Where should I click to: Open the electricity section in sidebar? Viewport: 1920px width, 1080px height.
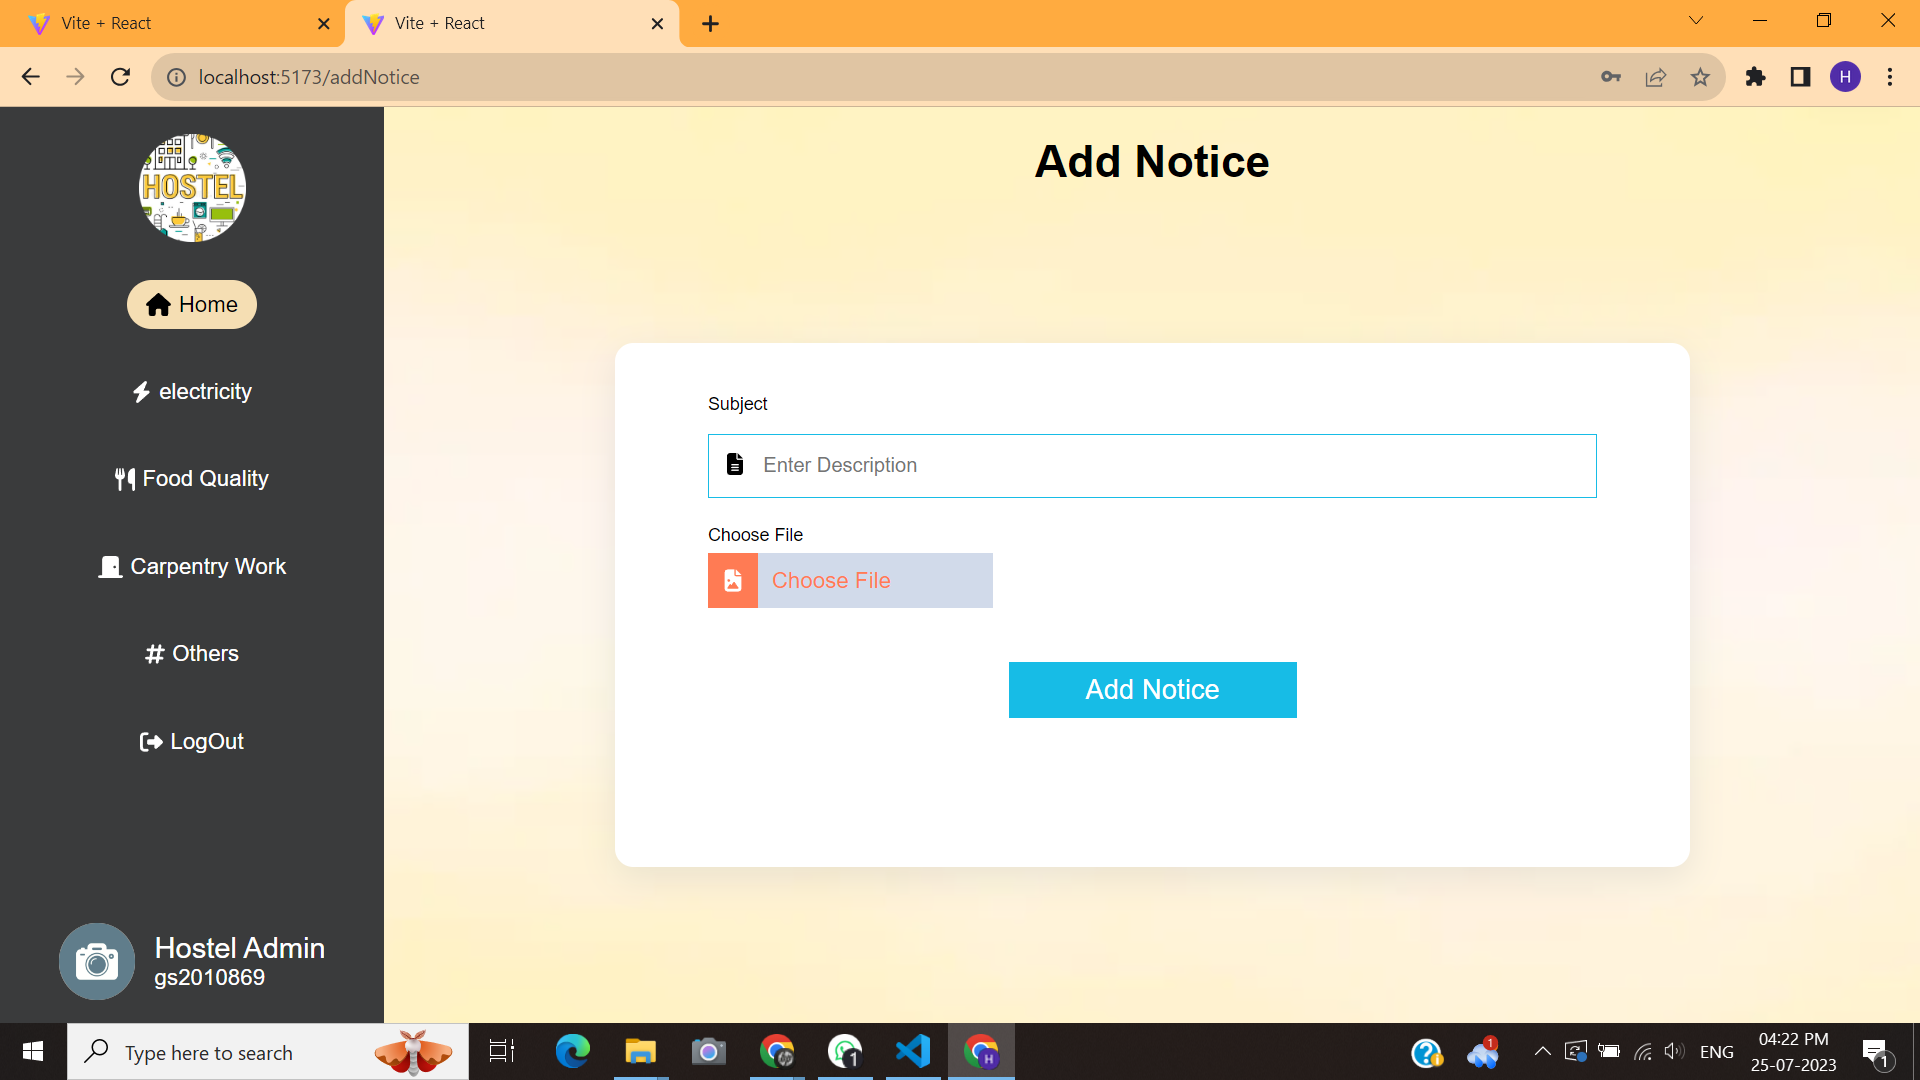pyautogui.click(x=191, y=391)
